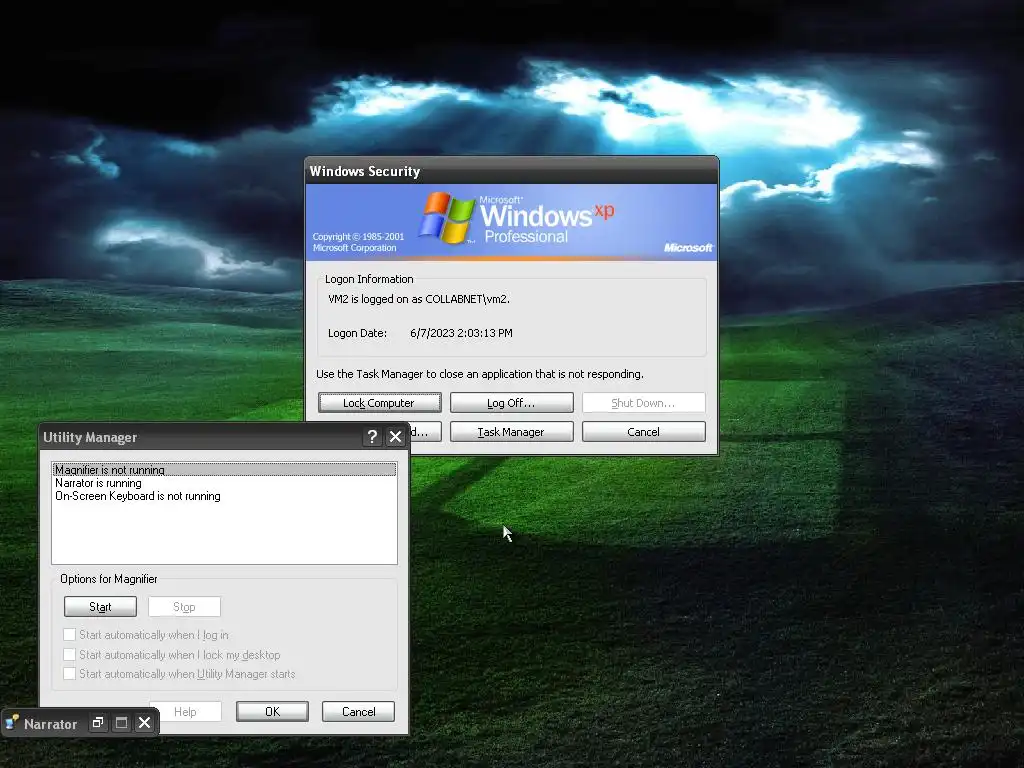The image size is (1024, 768).
Task: Select 'Narrator is running' entry
Action: pos(224,483)
